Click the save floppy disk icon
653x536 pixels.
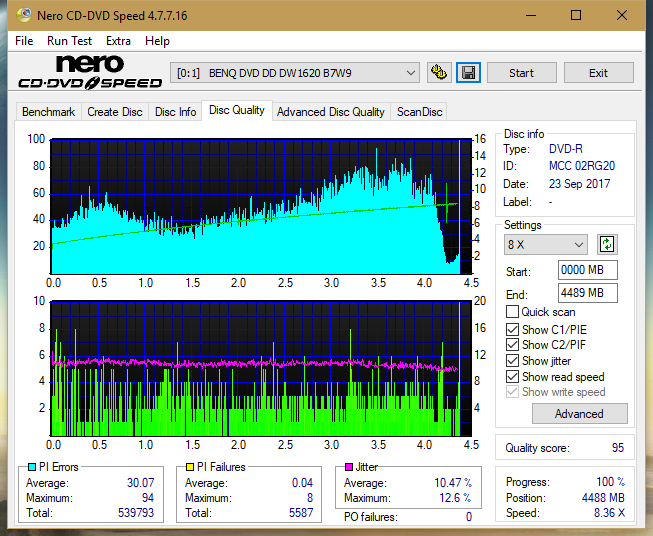point(469,73)
